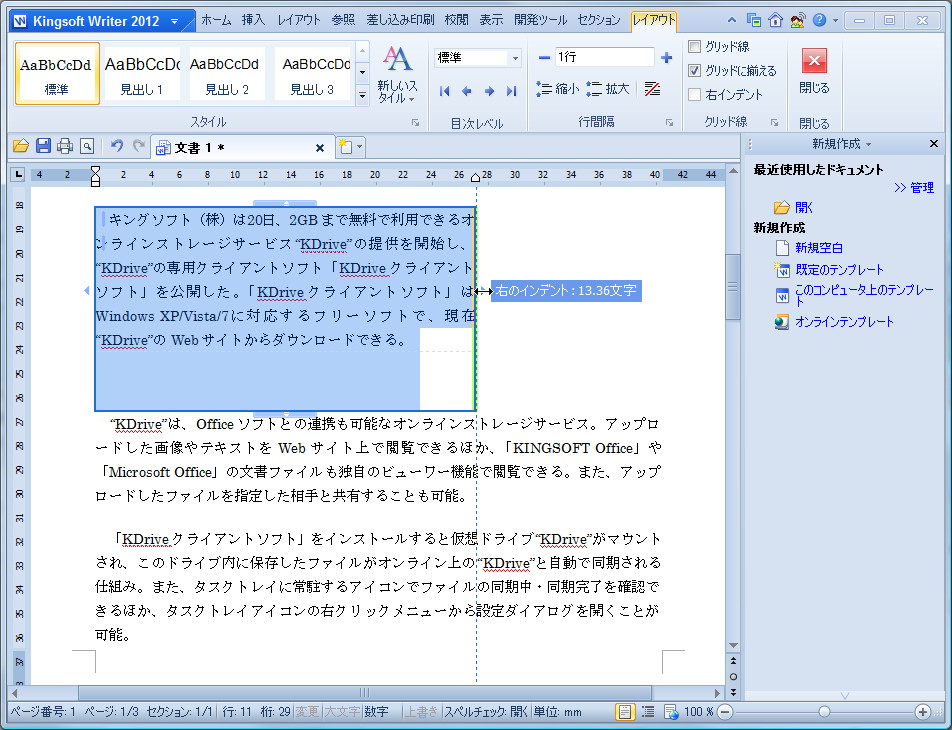Select the AaBbCcDd 標準 style

[x=57, y=73]
